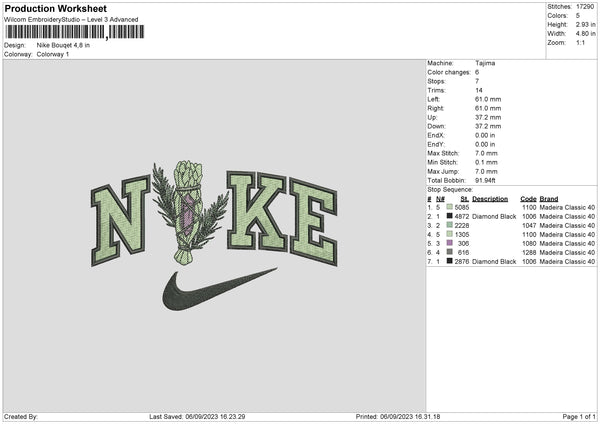
Task: Click the Page 1 of 1 indicator
Action: [579, 417]
